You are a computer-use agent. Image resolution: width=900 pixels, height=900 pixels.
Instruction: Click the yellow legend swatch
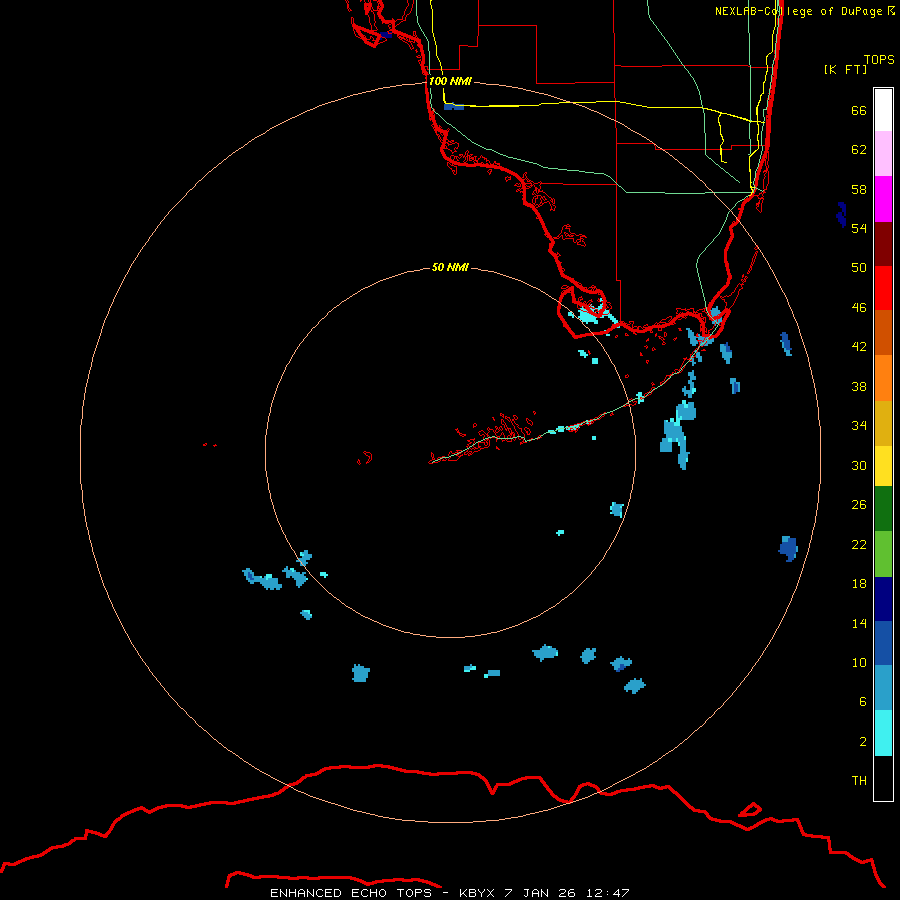tap(883, 466)
